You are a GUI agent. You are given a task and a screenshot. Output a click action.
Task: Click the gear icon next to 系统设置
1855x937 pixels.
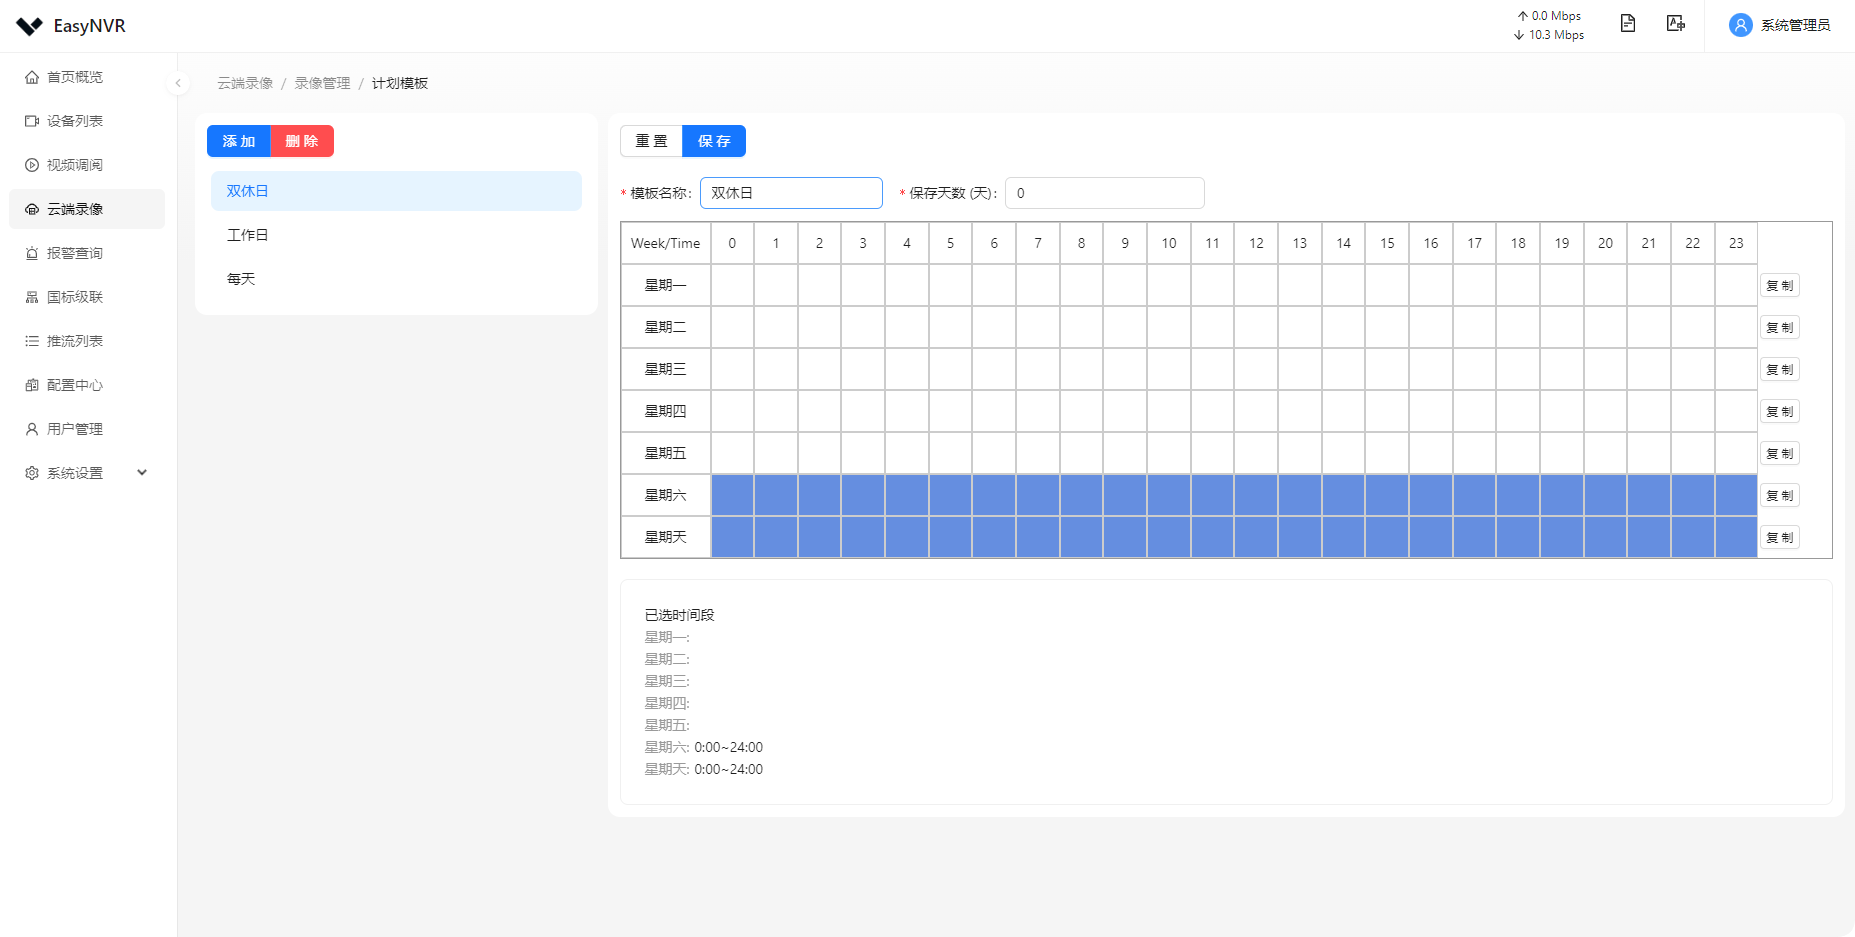tap(32, 473)
